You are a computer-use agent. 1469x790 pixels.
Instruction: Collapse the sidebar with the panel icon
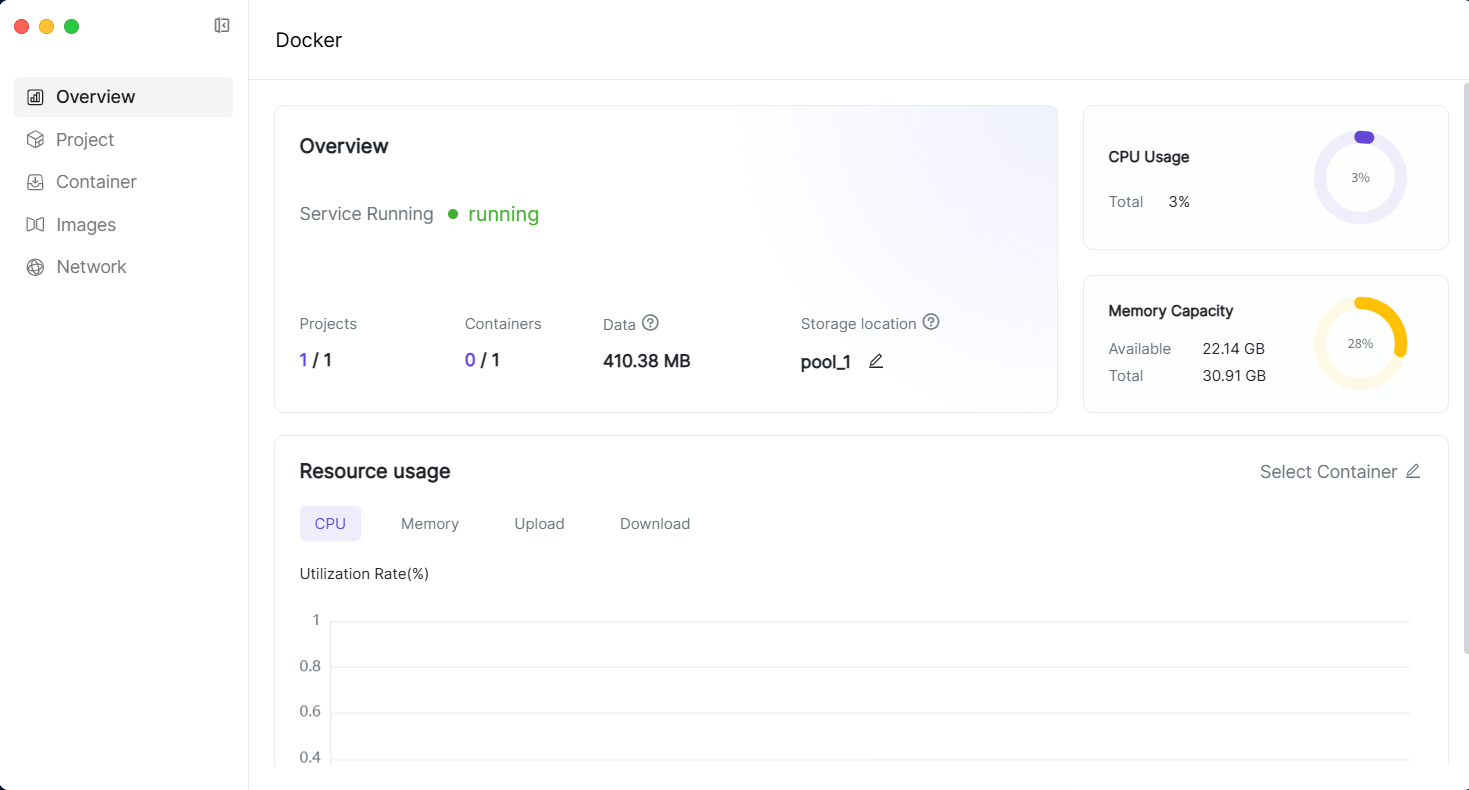[222, 26]
